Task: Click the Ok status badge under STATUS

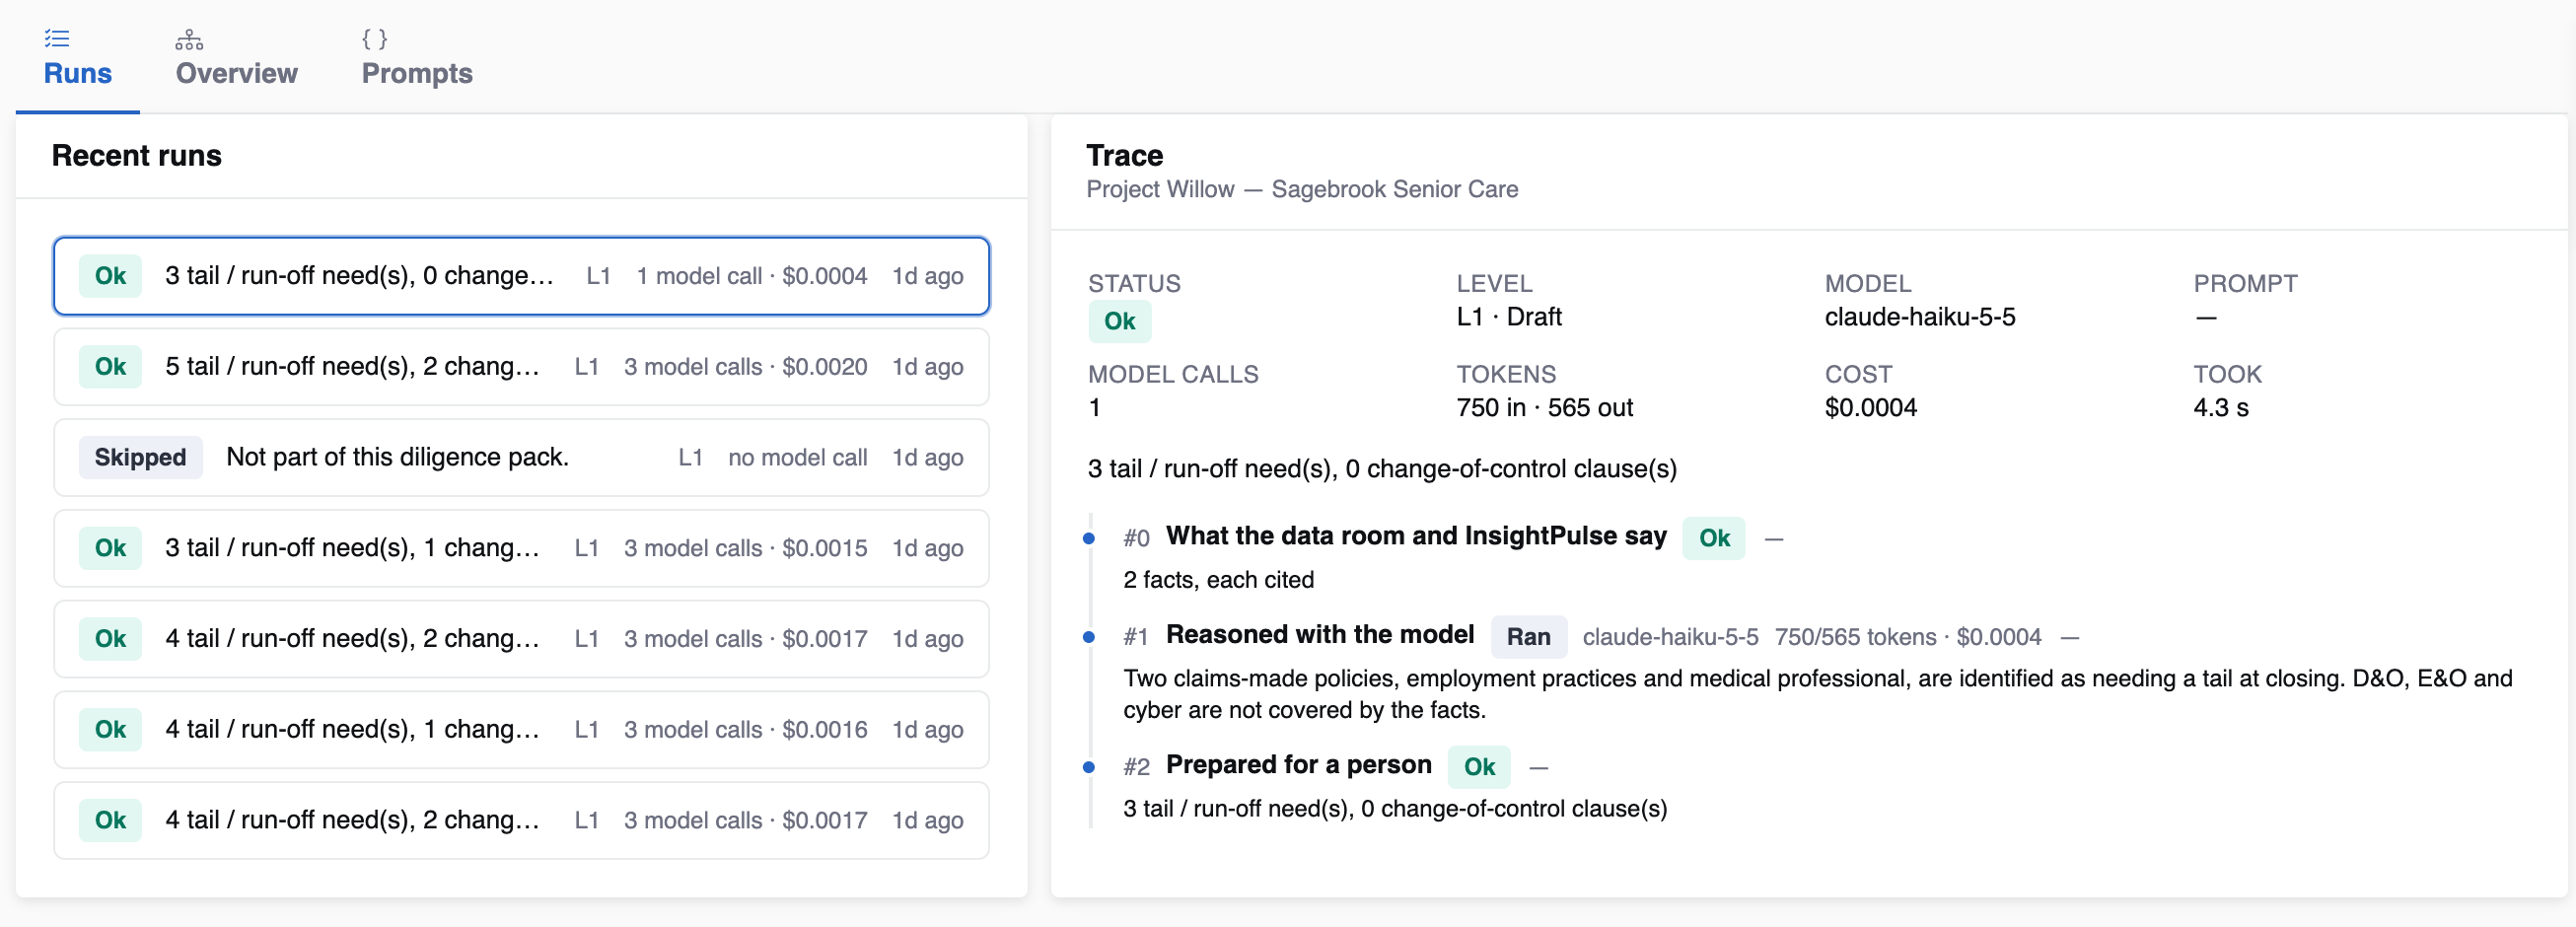Action: pos(1119,322)
